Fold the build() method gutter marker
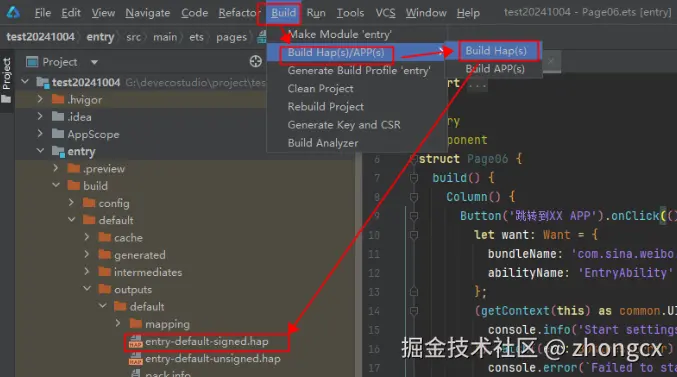The height and width of the screenshot is (377, 677). coord(414,177)
